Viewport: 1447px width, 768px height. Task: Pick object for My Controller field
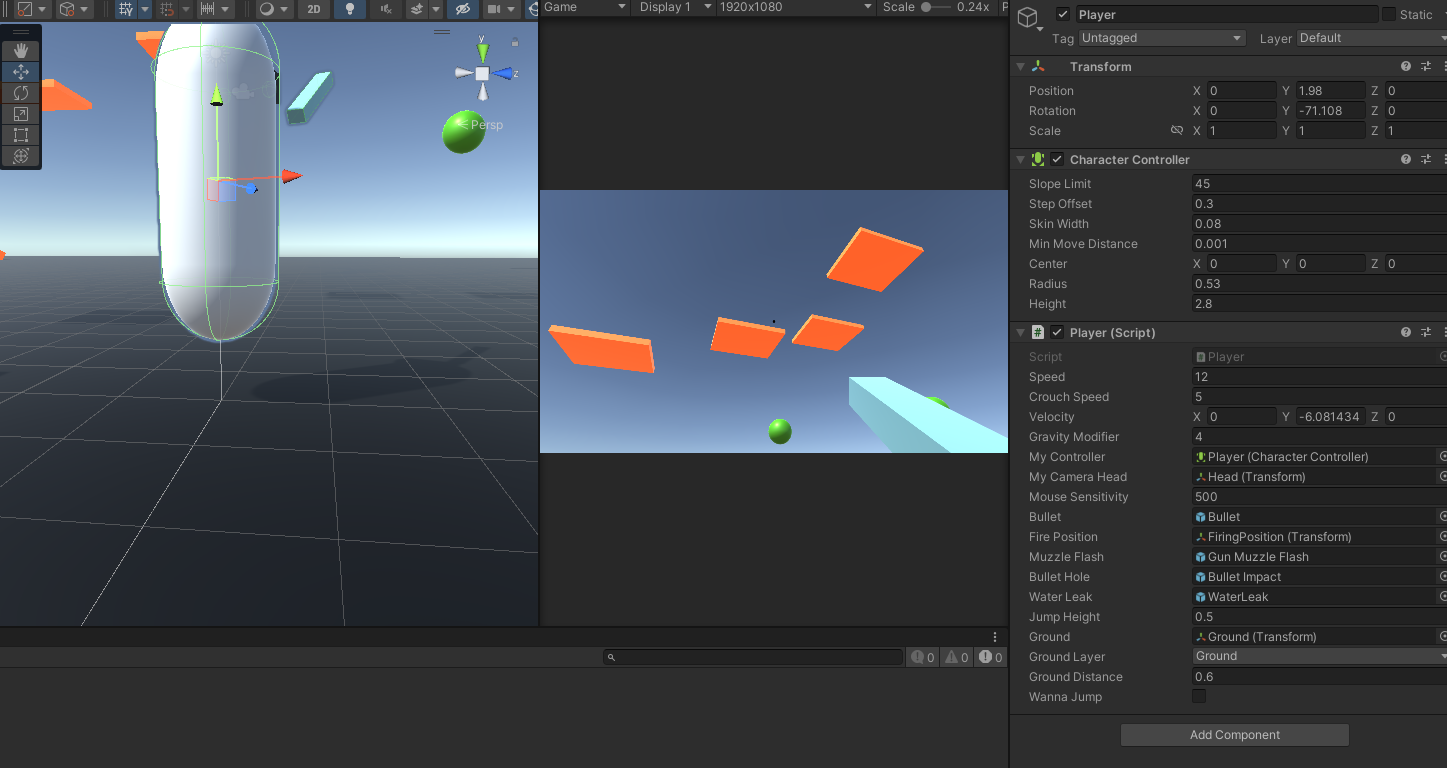coord(1443,457)
